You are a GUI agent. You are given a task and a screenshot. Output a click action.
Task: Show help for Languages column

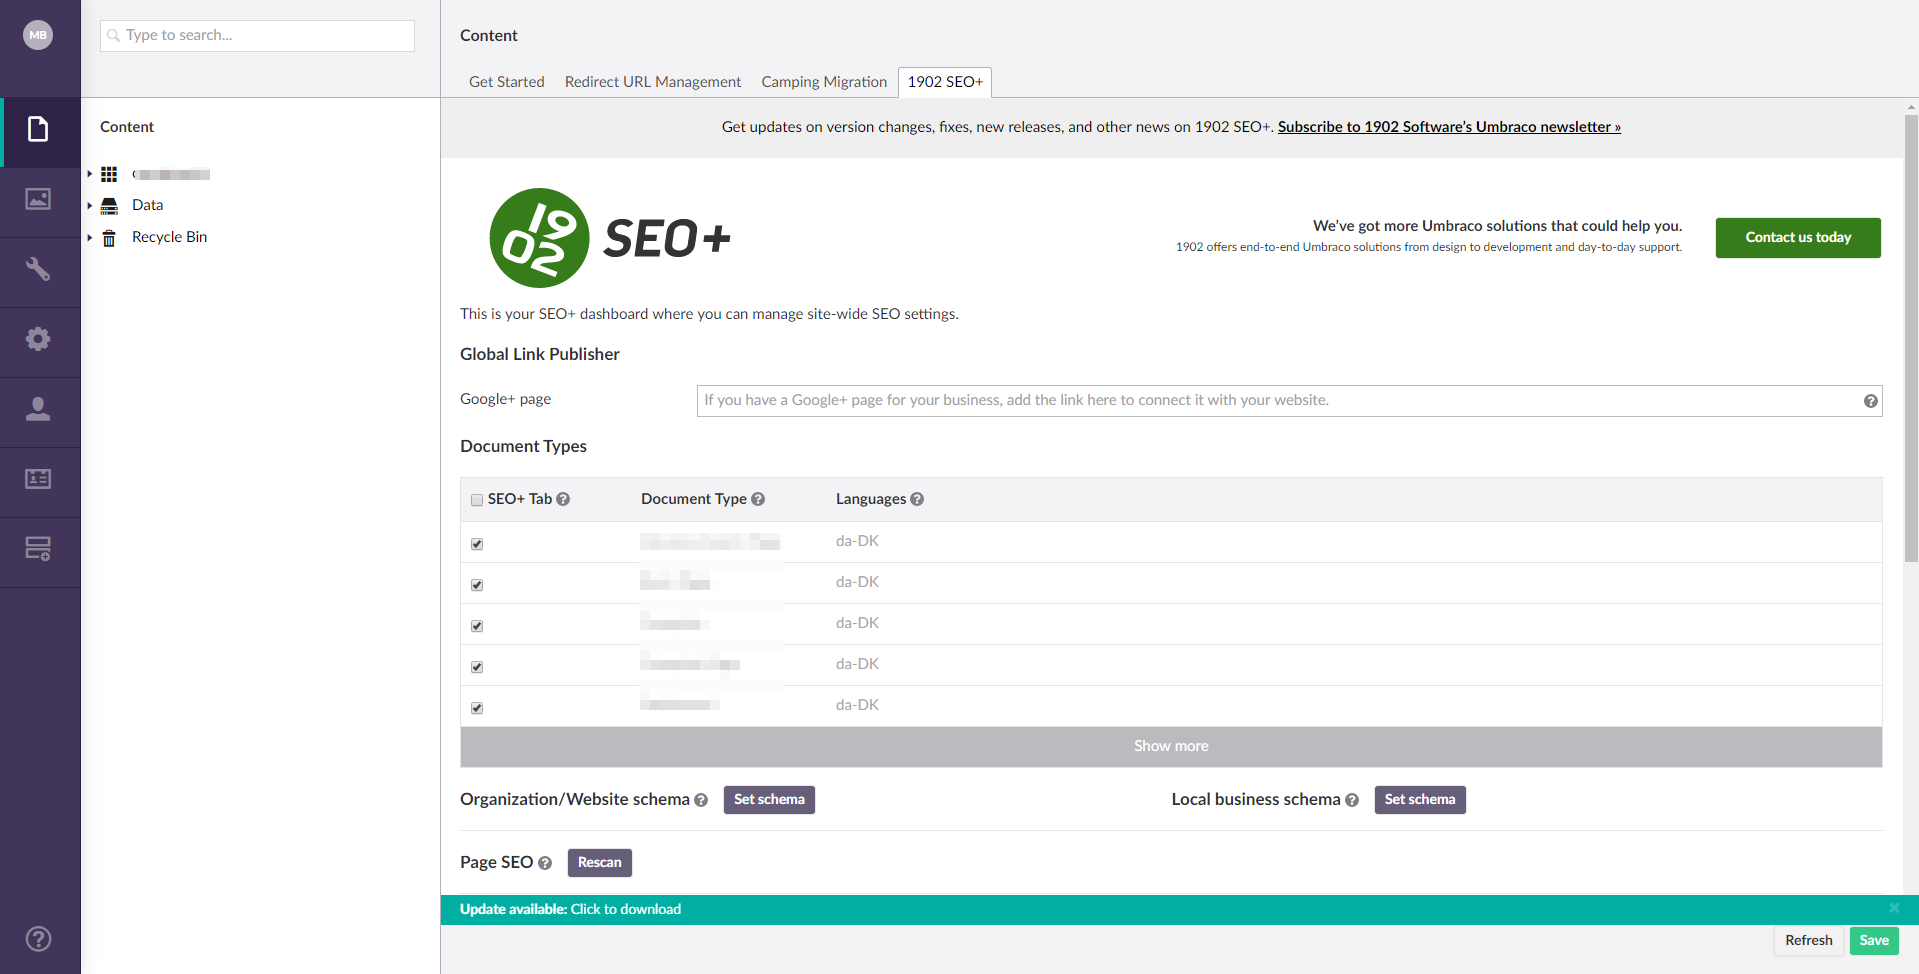point(917,499)
